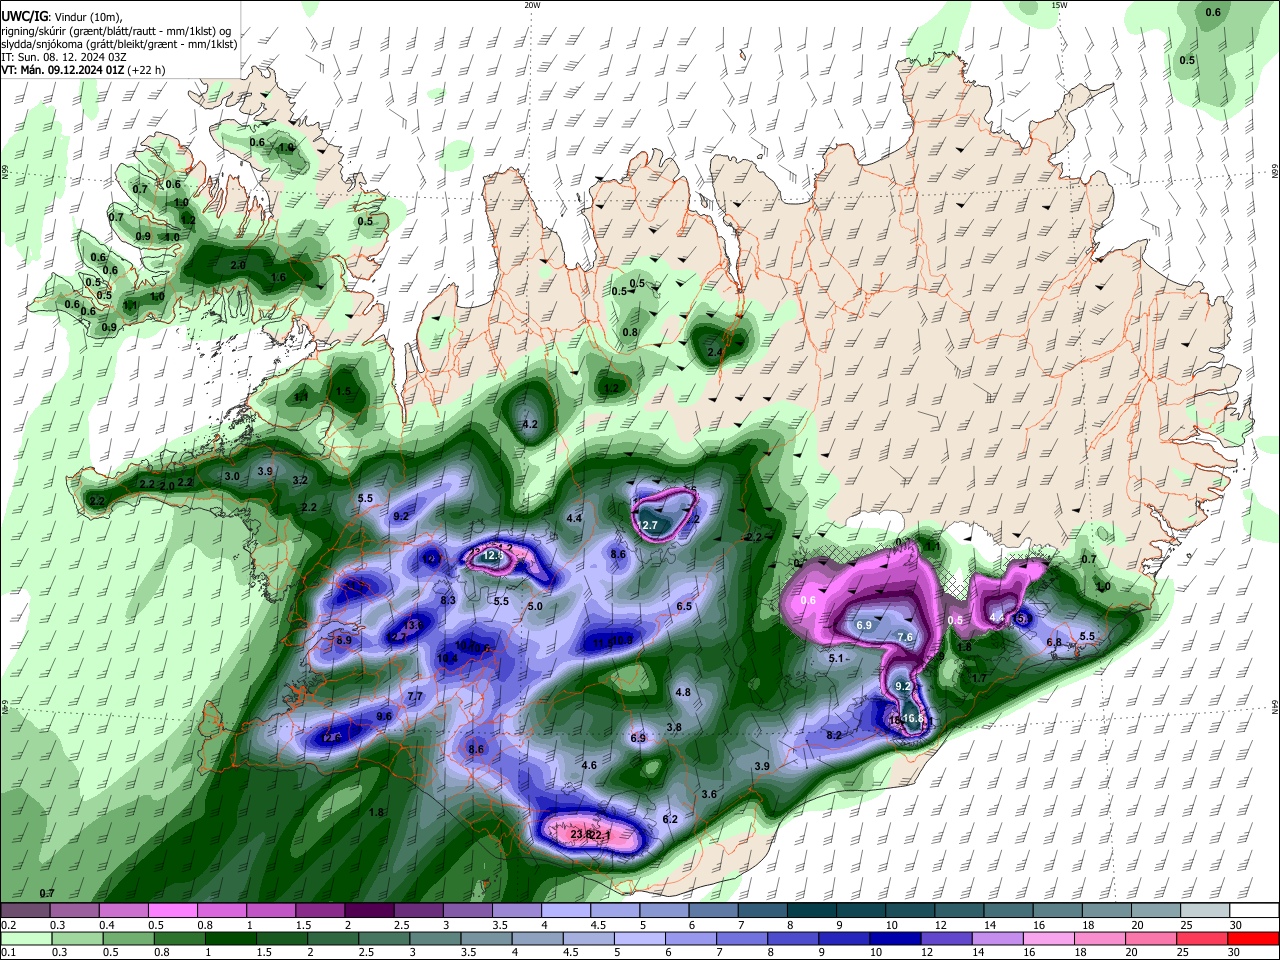This screenshot has height=960, width=1280.
Task: Click the 2.4 value in the dark green patch
Action: (x=715, y=352)
